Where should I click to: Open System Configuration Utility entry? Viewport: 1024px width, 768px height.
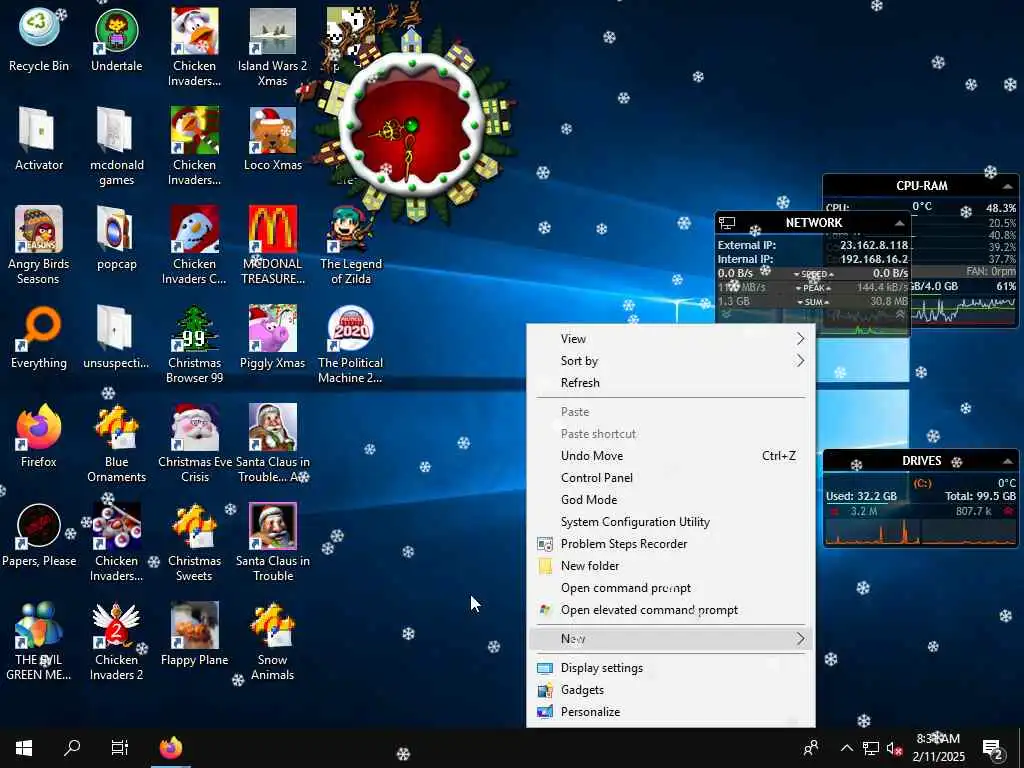tap(671, 522)
